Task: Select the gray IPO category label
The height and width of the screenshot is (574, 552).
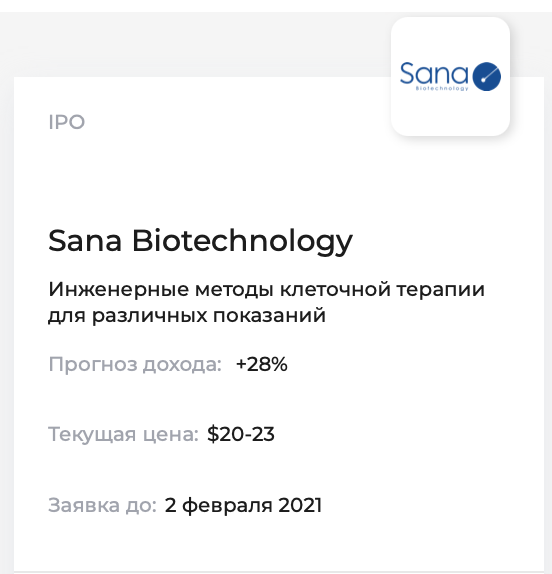Action: click(67, 122)
